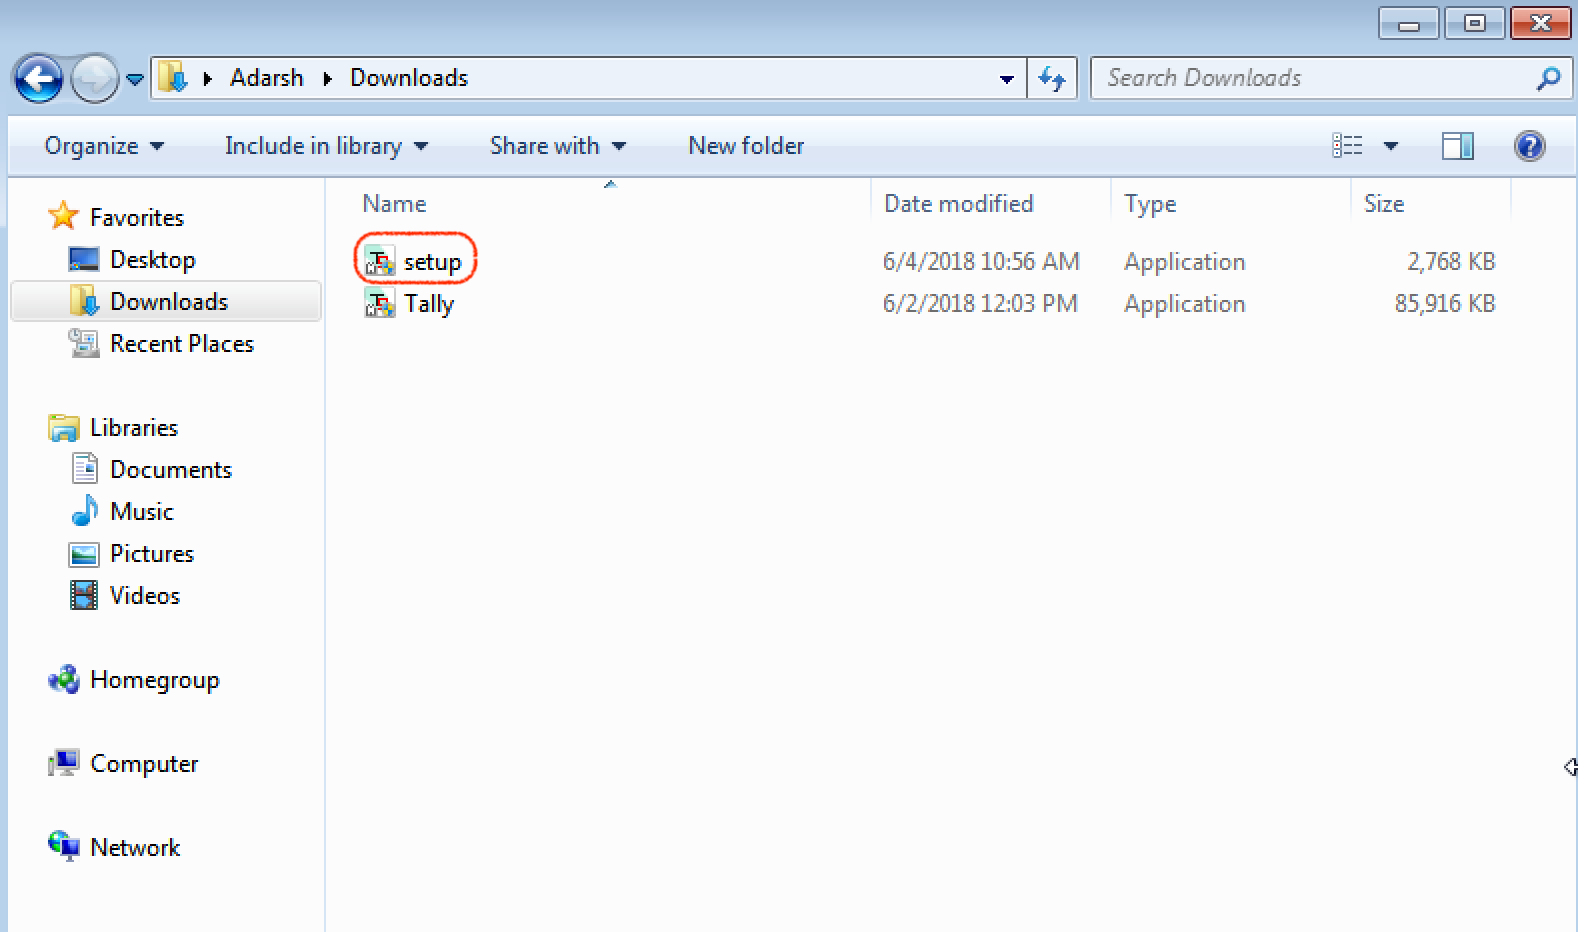Image resolution: width=1578 pixels, height=932 pixels.
Task: Click the Favorites star icon
Action: point(63,216)
